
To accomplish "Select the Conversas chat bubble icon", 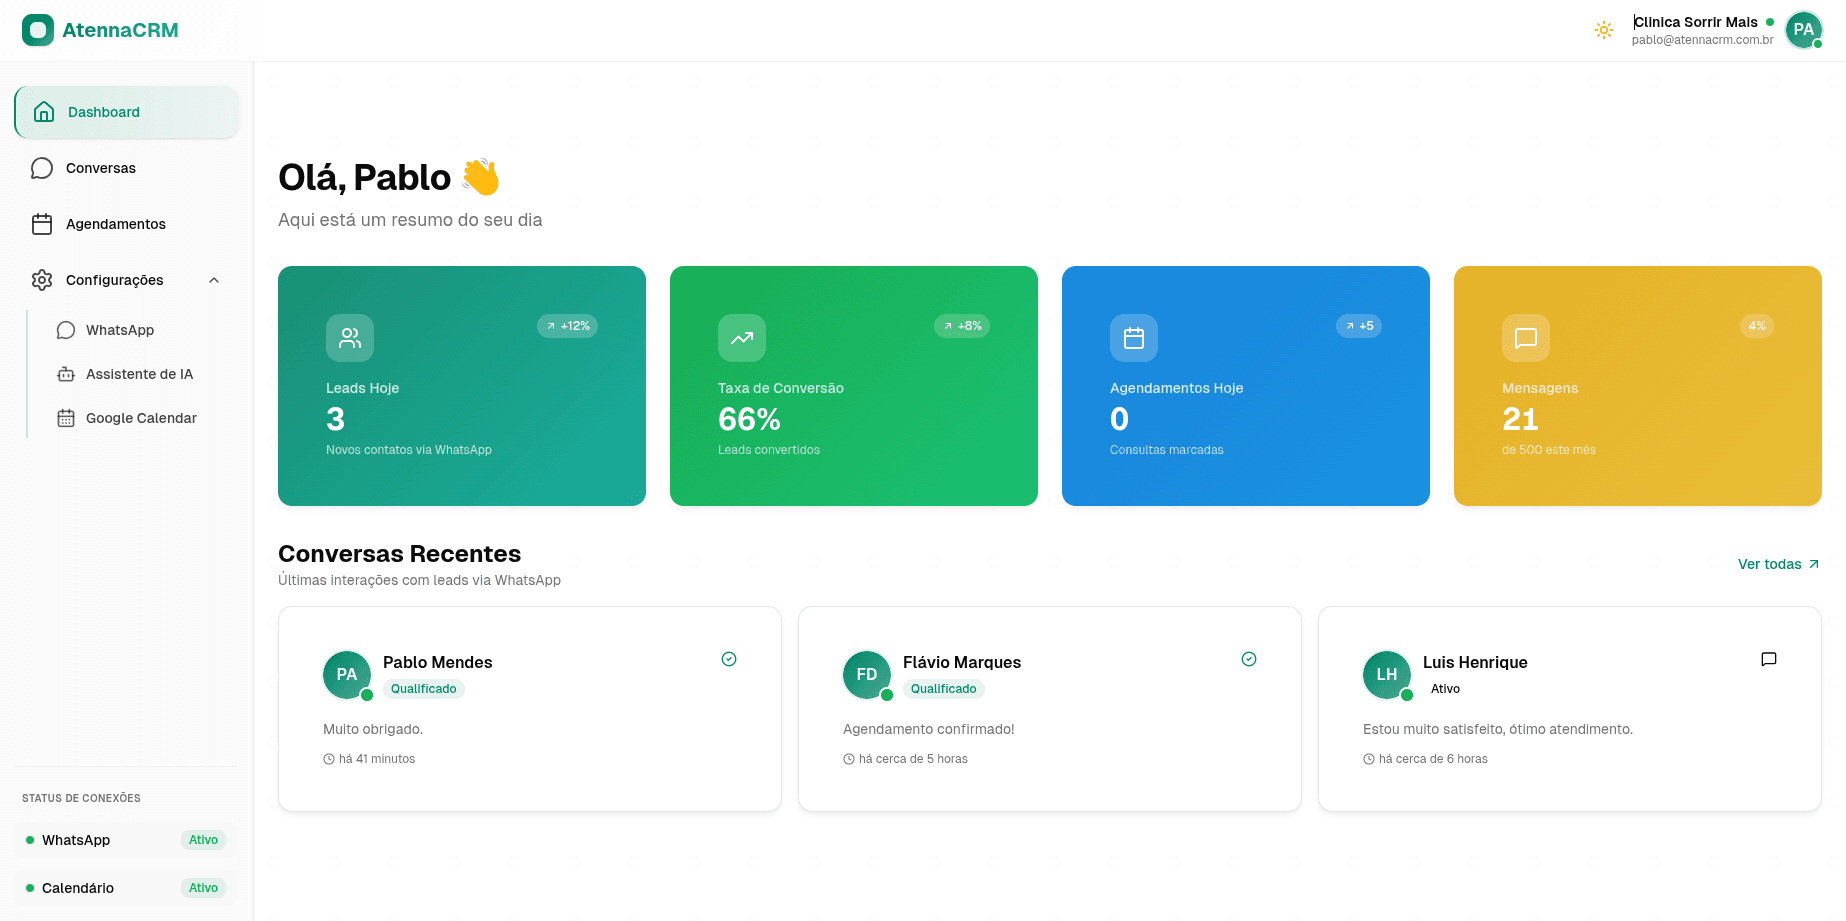I will tap(42, 168).
